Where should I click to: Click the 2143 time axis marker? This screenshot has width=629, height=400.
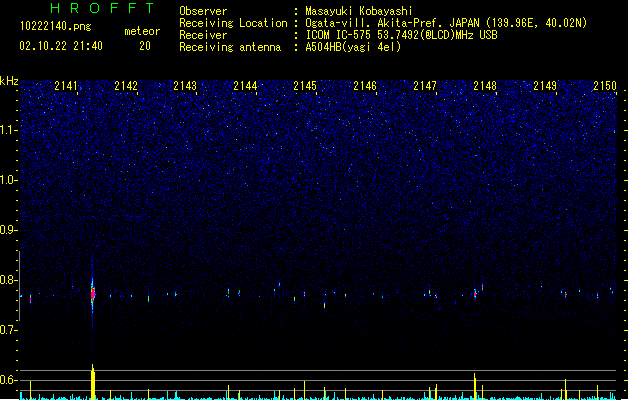pos(185,86)
